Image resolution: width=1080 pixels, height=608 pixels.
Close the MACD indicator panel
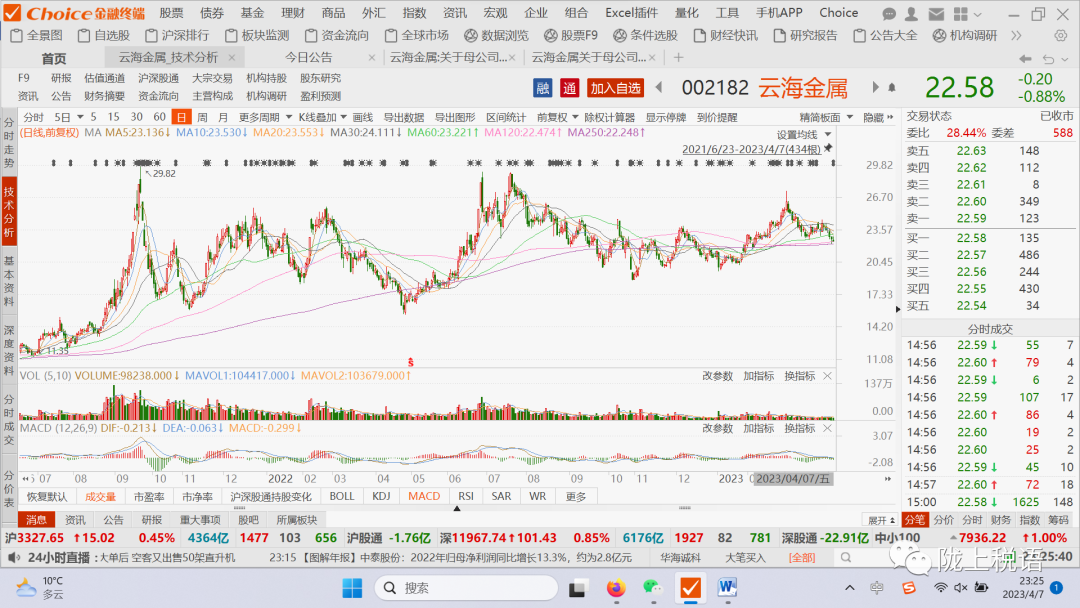coord(827,428)
